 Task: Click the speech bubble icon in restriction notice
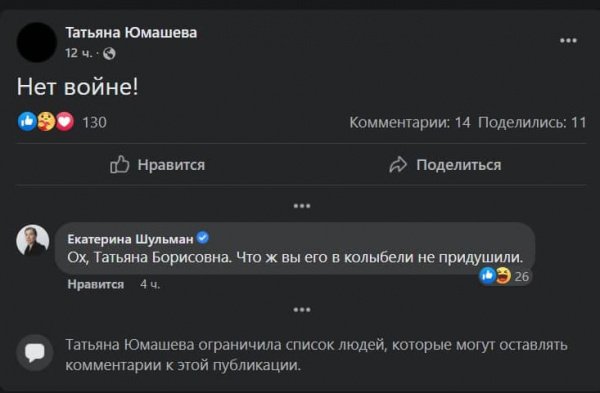35,353
